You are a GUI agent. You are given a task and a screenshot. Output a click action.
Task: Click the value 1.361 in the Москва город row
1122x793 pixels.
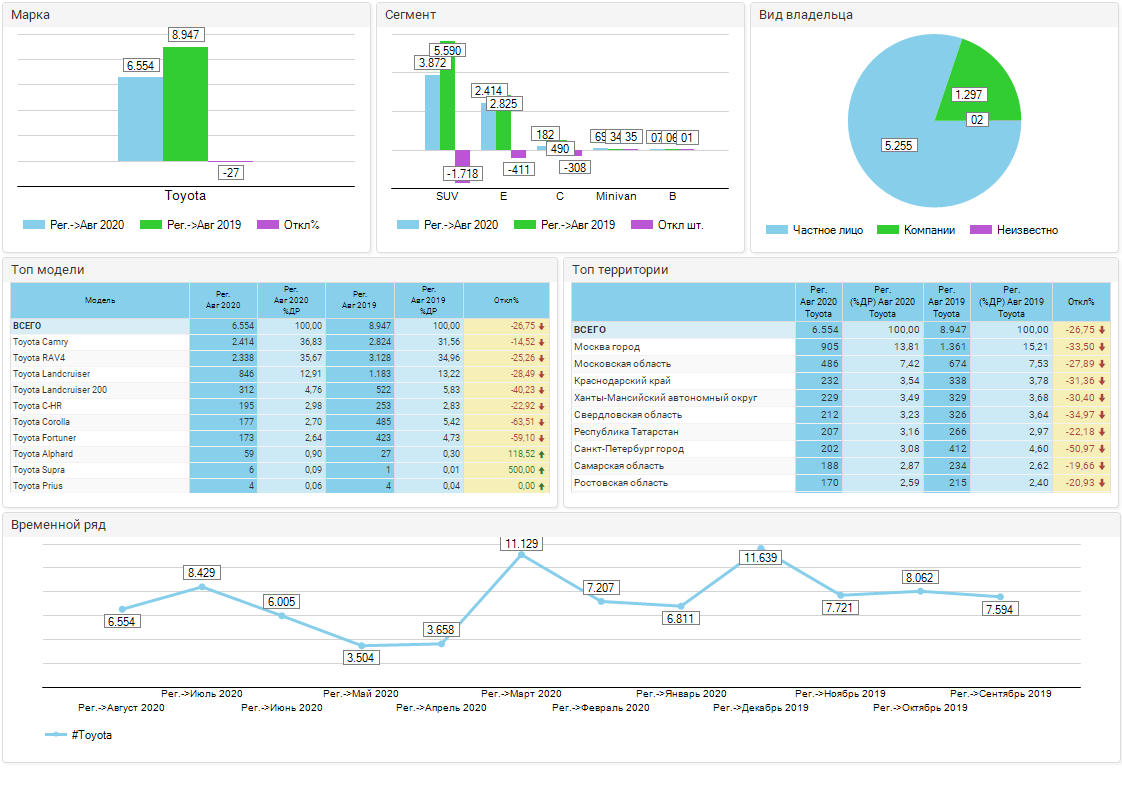(x=953, y=347)
